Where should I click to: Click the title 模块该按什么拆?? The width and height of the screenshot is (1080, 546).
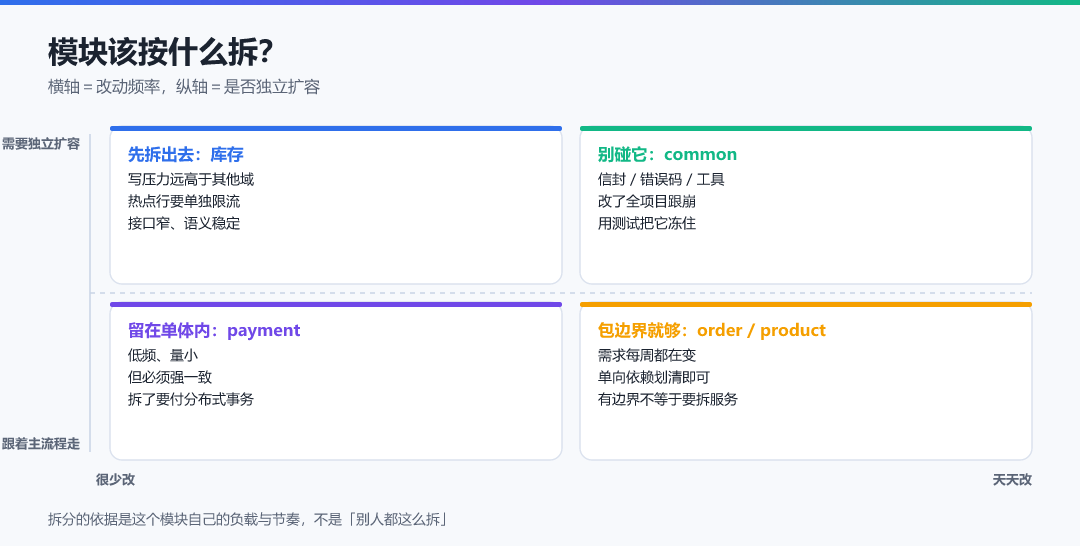click(x=160, y=52)
